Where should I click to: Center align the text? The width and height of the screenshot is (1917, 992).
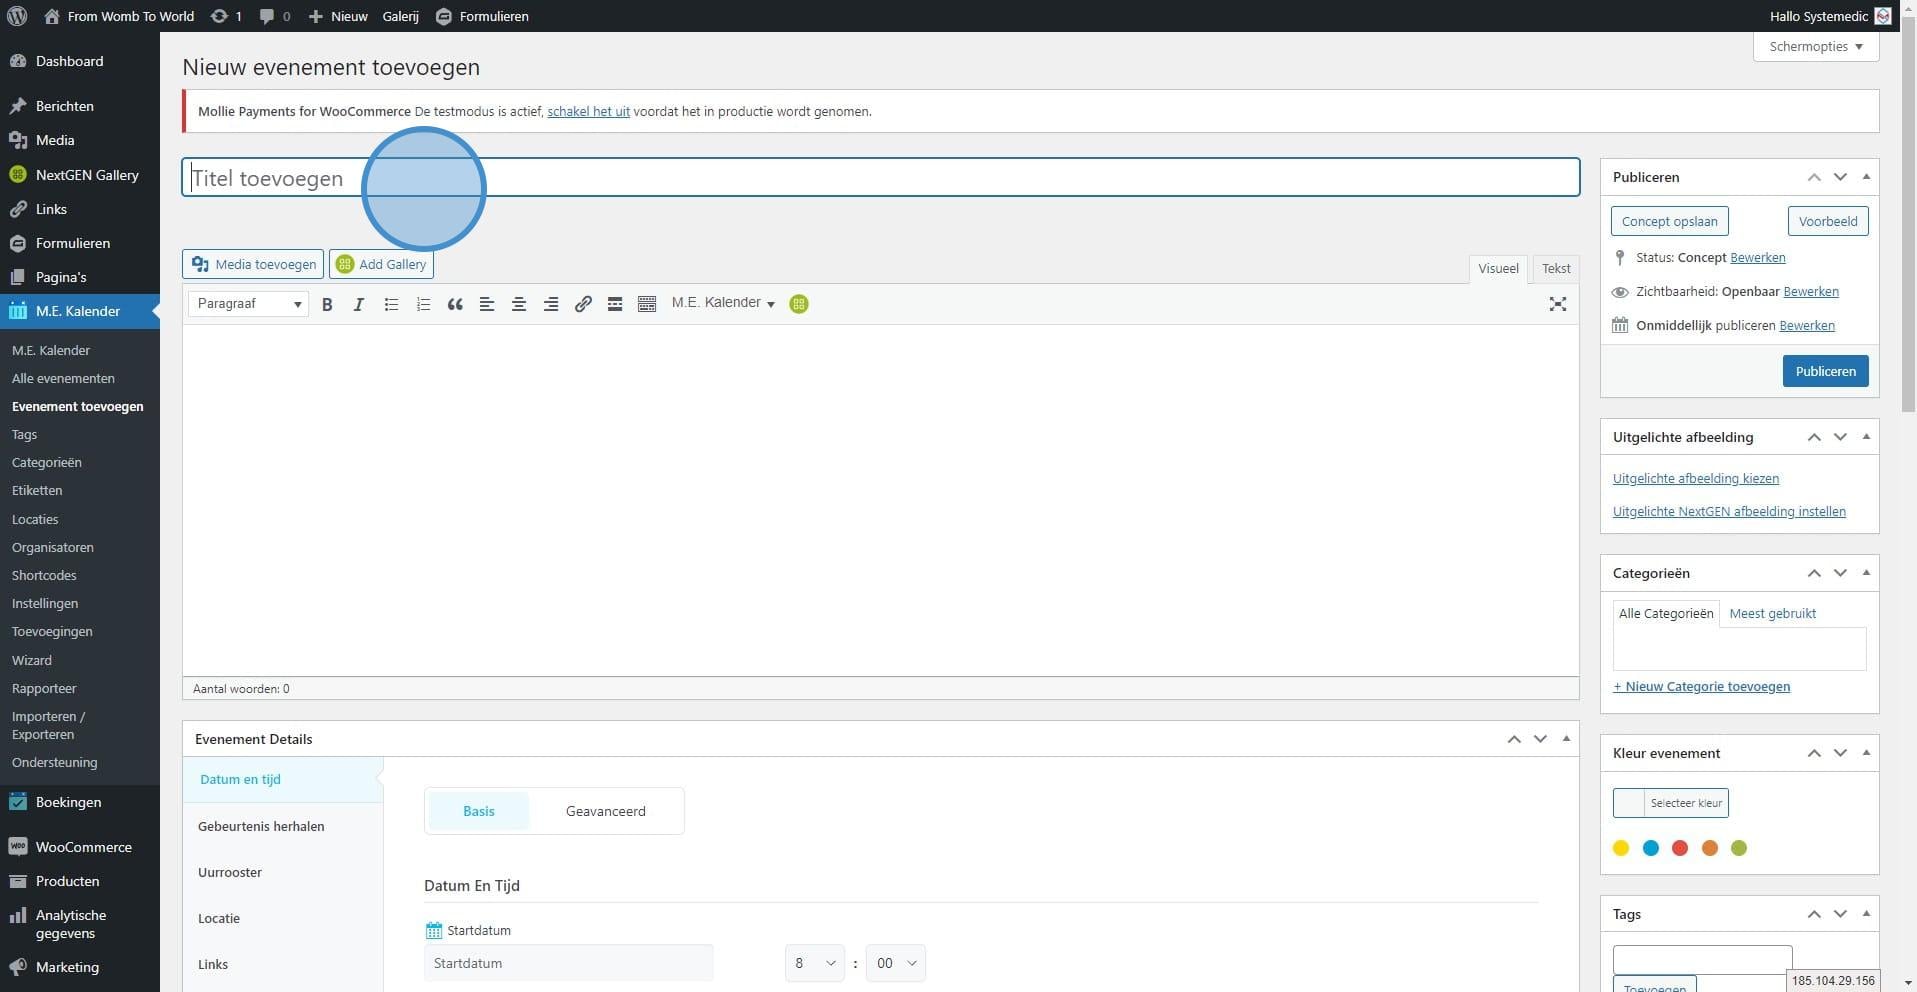[x=519, y=304]
